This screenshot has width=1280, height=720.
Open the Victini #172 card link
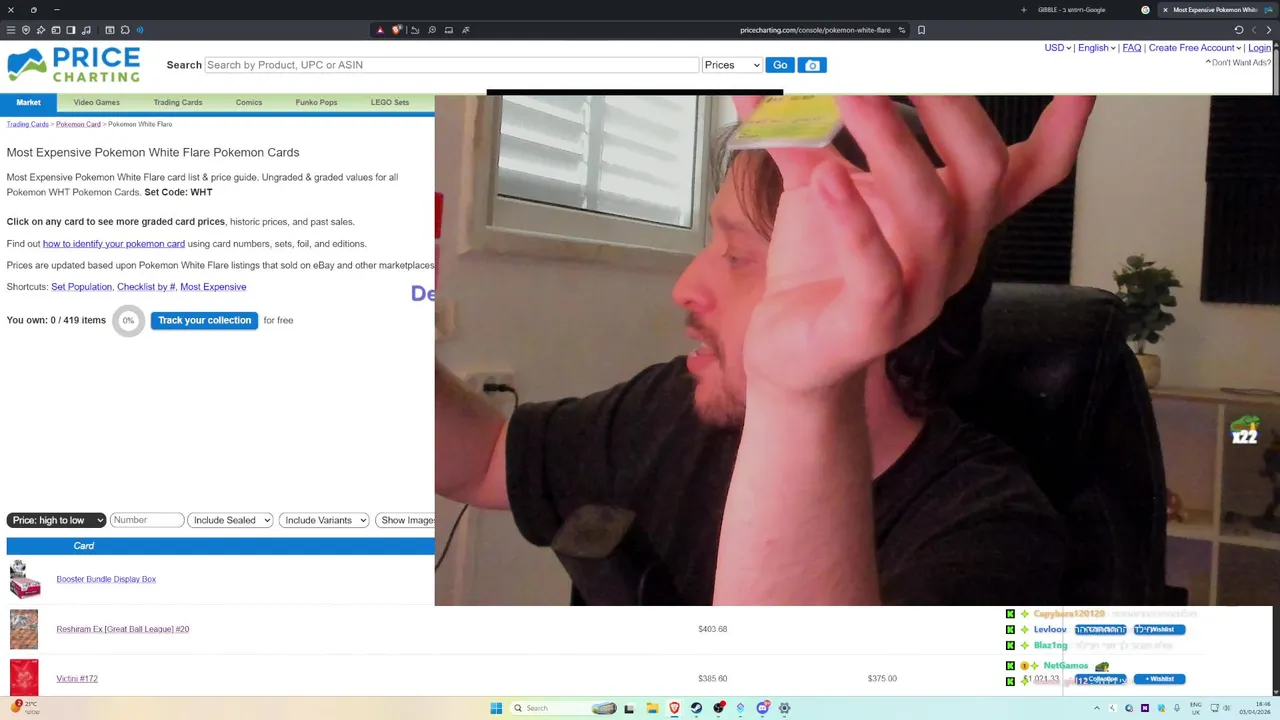tap(77, 679)
